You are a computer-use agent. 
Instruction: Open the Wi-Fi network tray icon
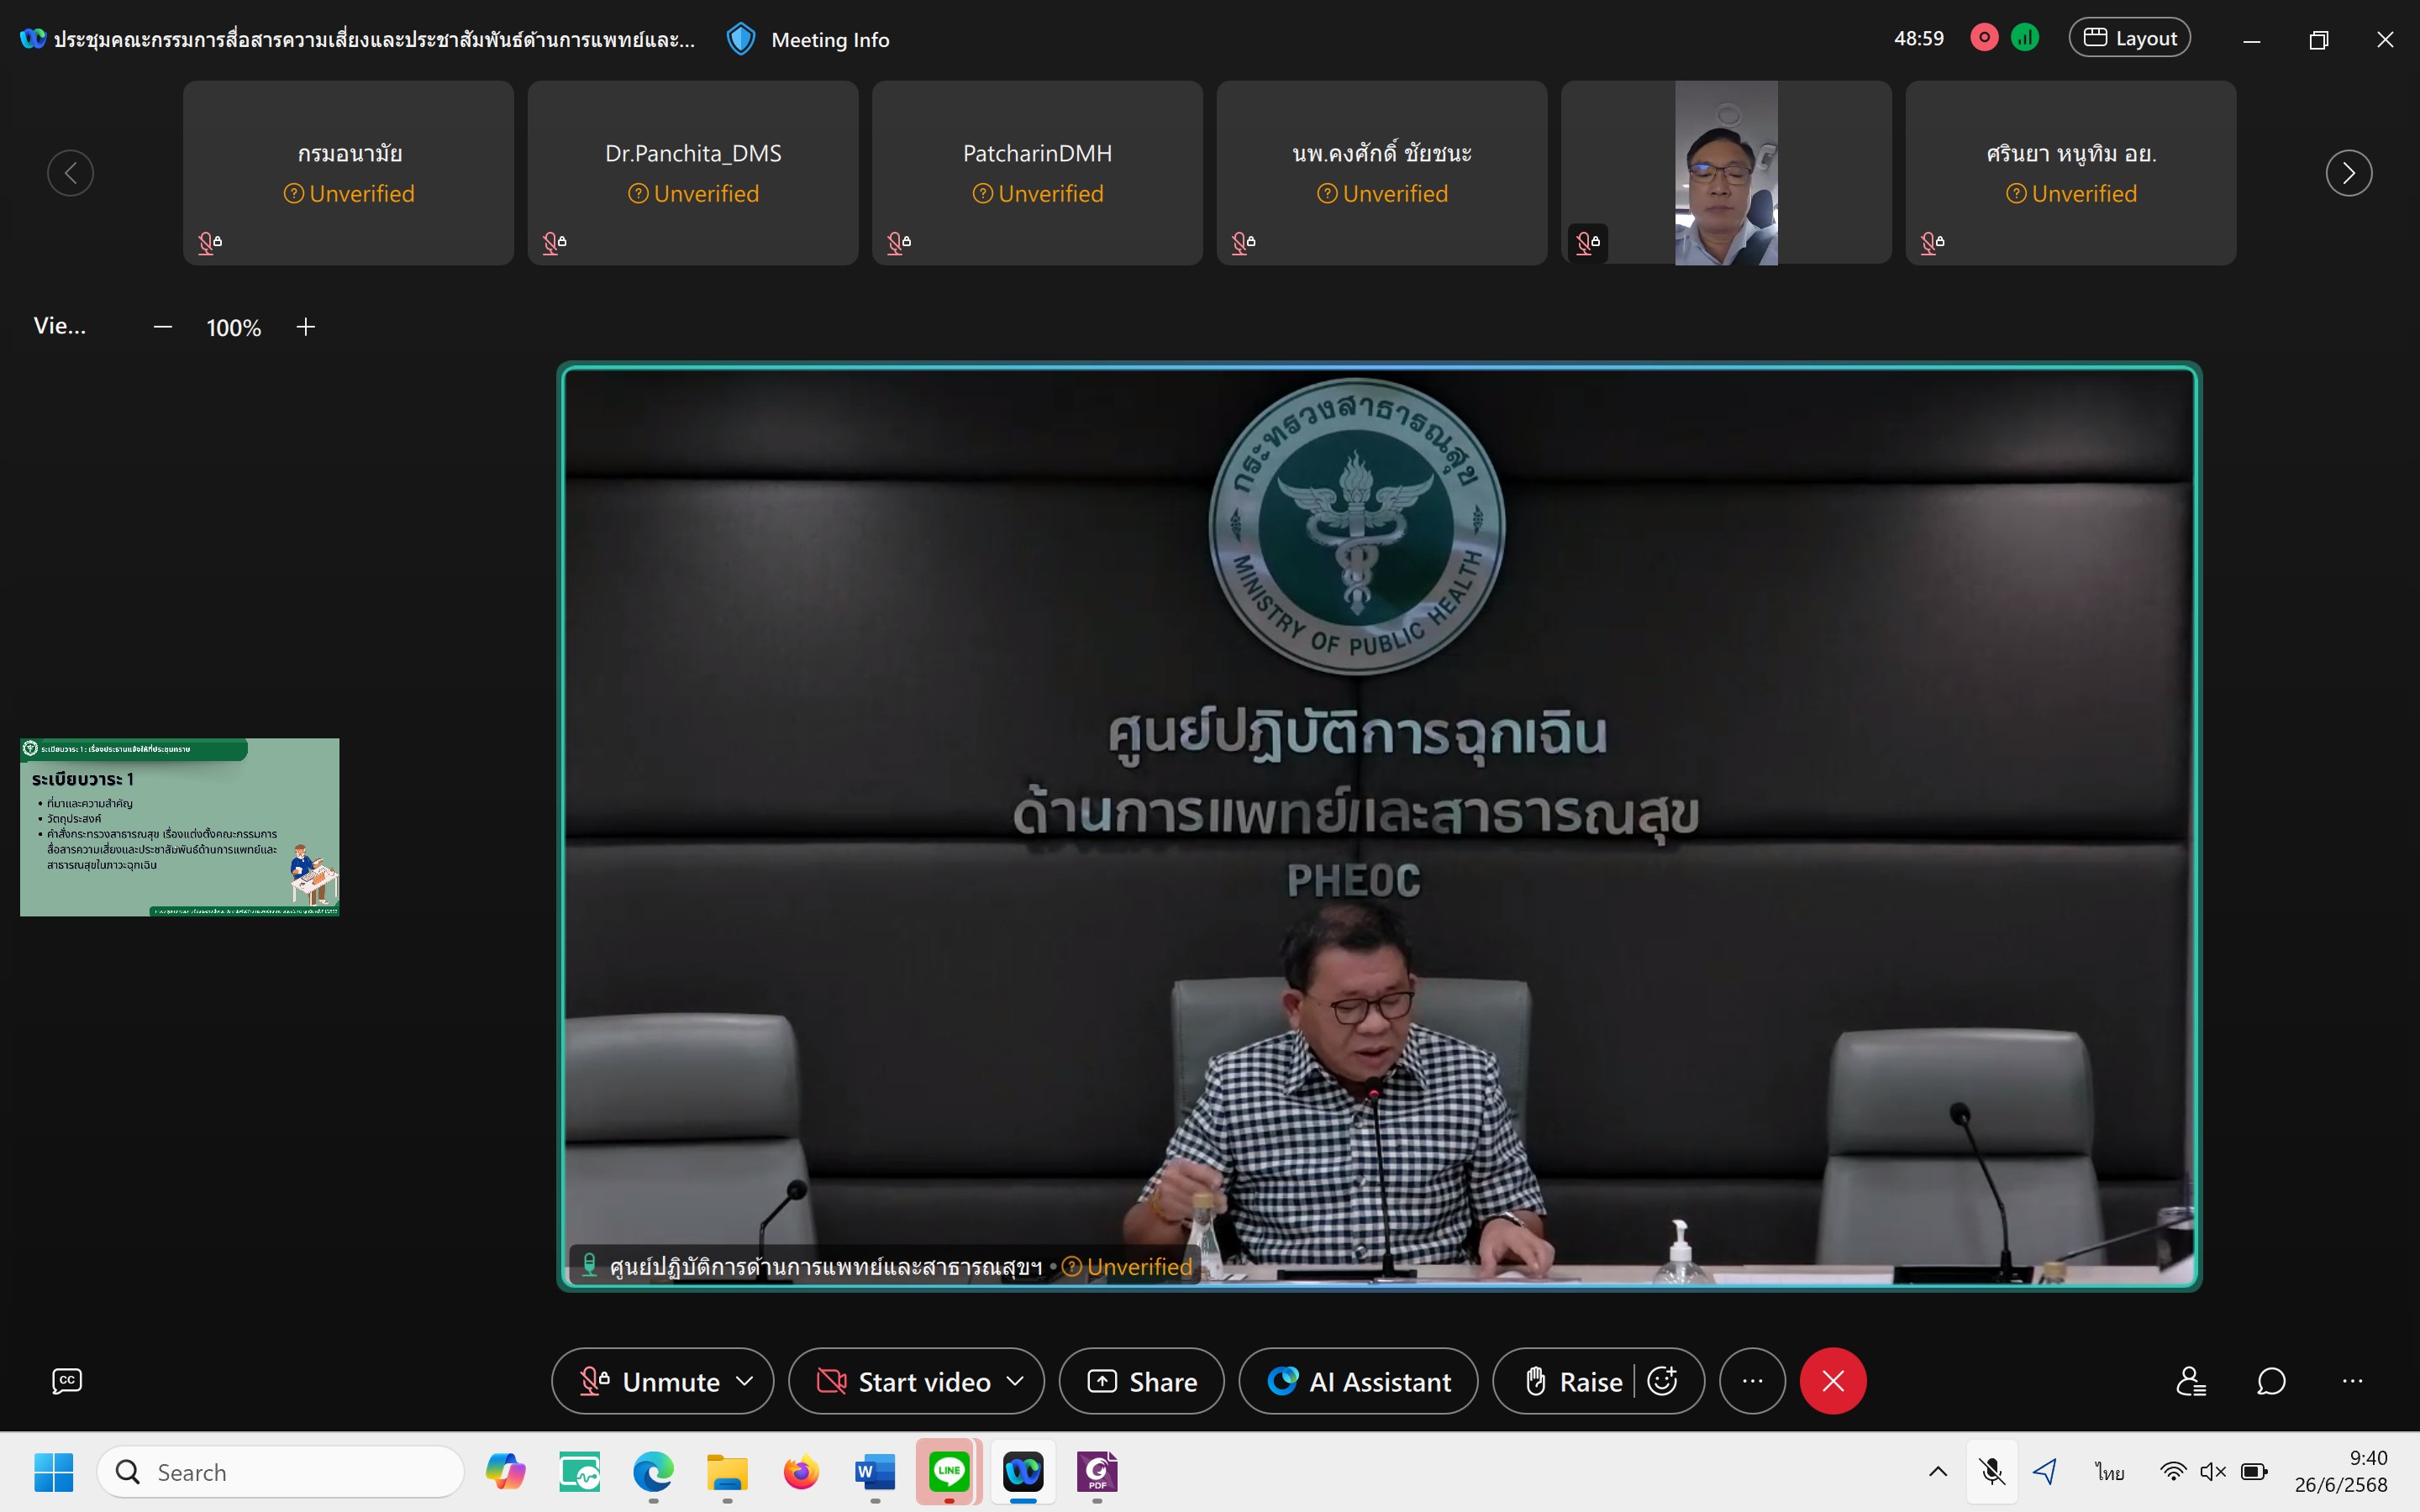(x=2172, y=1471)
